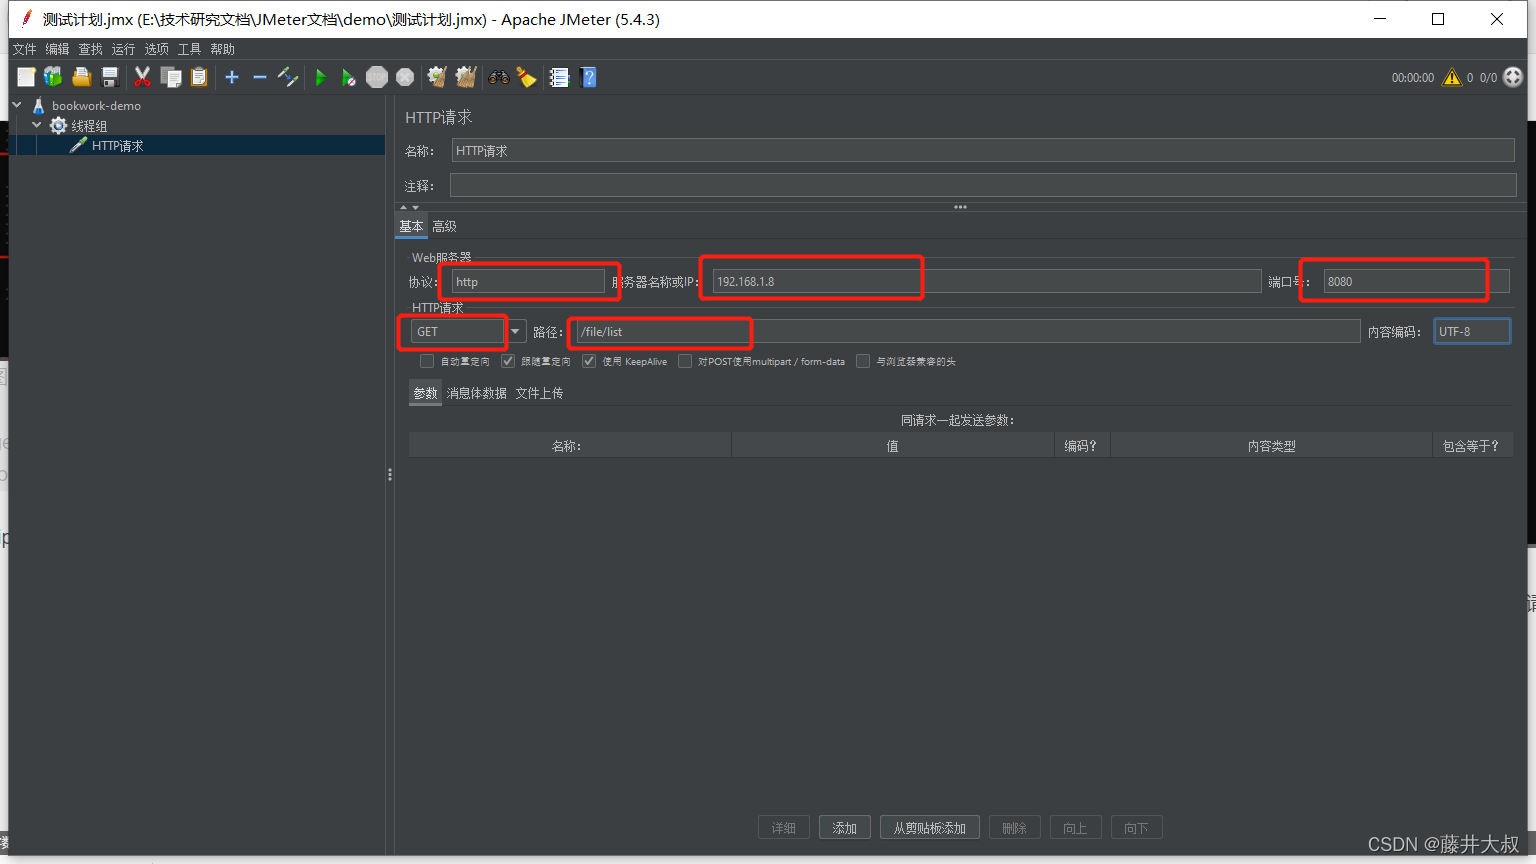Click the 内容编码 field with UTF-8
This screenshot has width=1536, height=864.
(x=1472, y=331)
